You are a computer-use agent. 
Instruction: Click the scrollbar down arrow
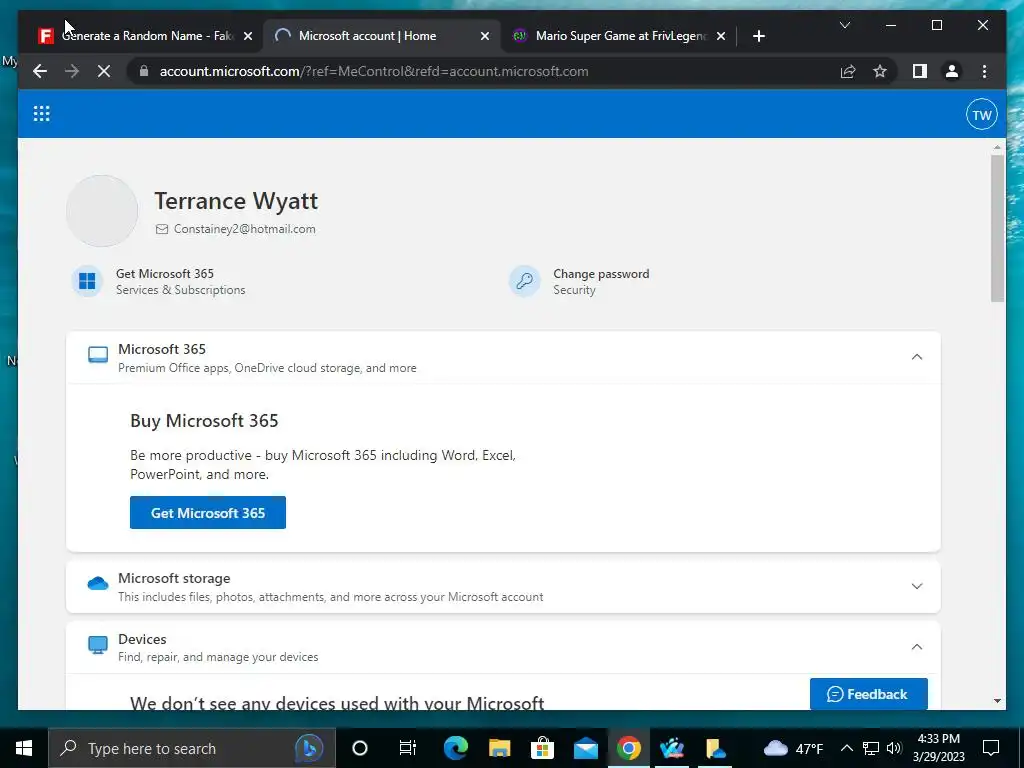pyautogui.click(x=997, y=701)
